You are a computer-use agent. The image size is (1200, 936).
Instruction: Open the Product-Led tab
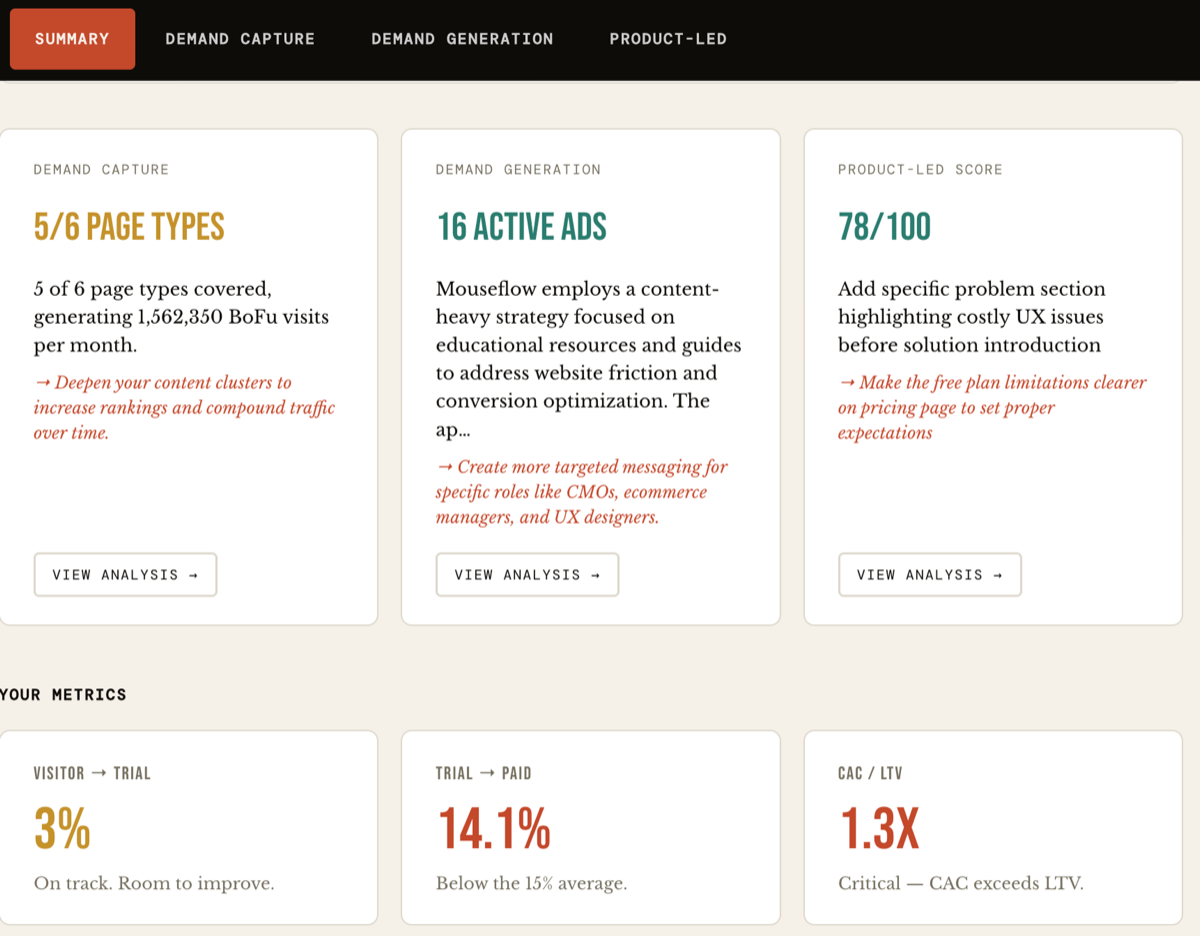coord(668,39)
